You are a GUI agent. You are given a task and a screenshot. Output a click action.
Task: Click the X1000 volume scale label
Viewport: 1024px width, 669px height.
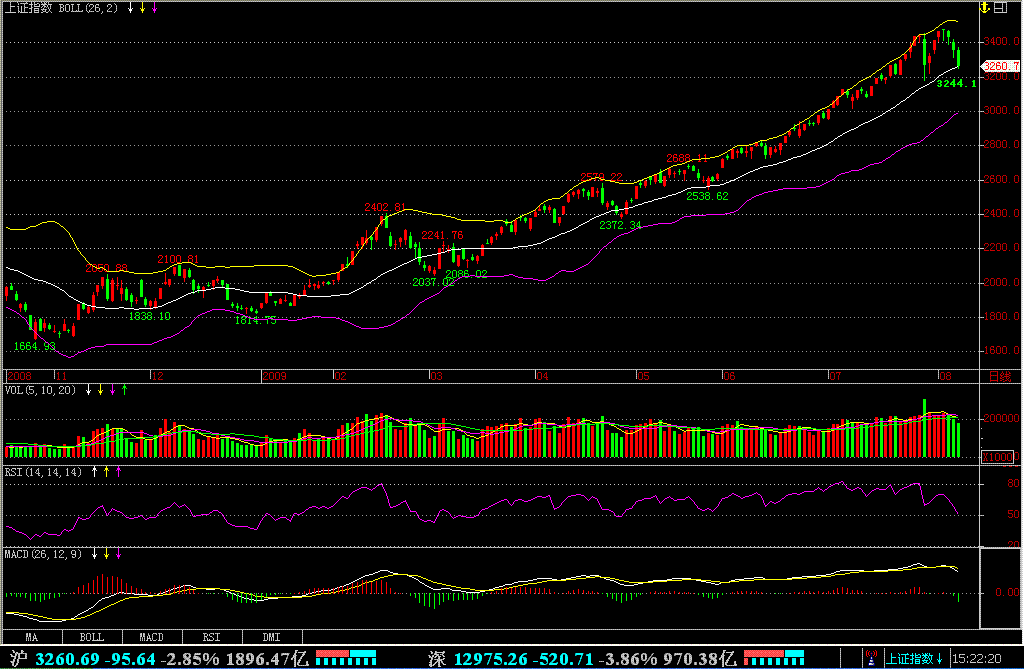pos(997,457)
